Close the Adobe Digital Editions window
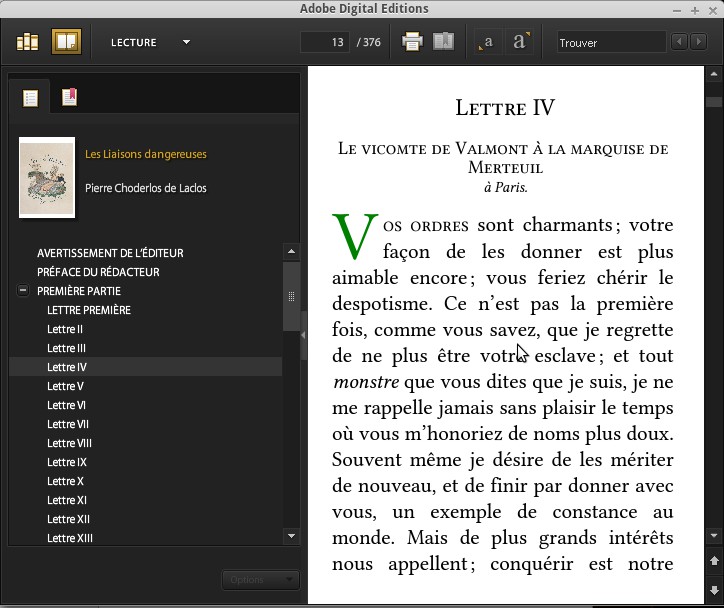Screen dimensions: 724x608 tap(713, 10)
